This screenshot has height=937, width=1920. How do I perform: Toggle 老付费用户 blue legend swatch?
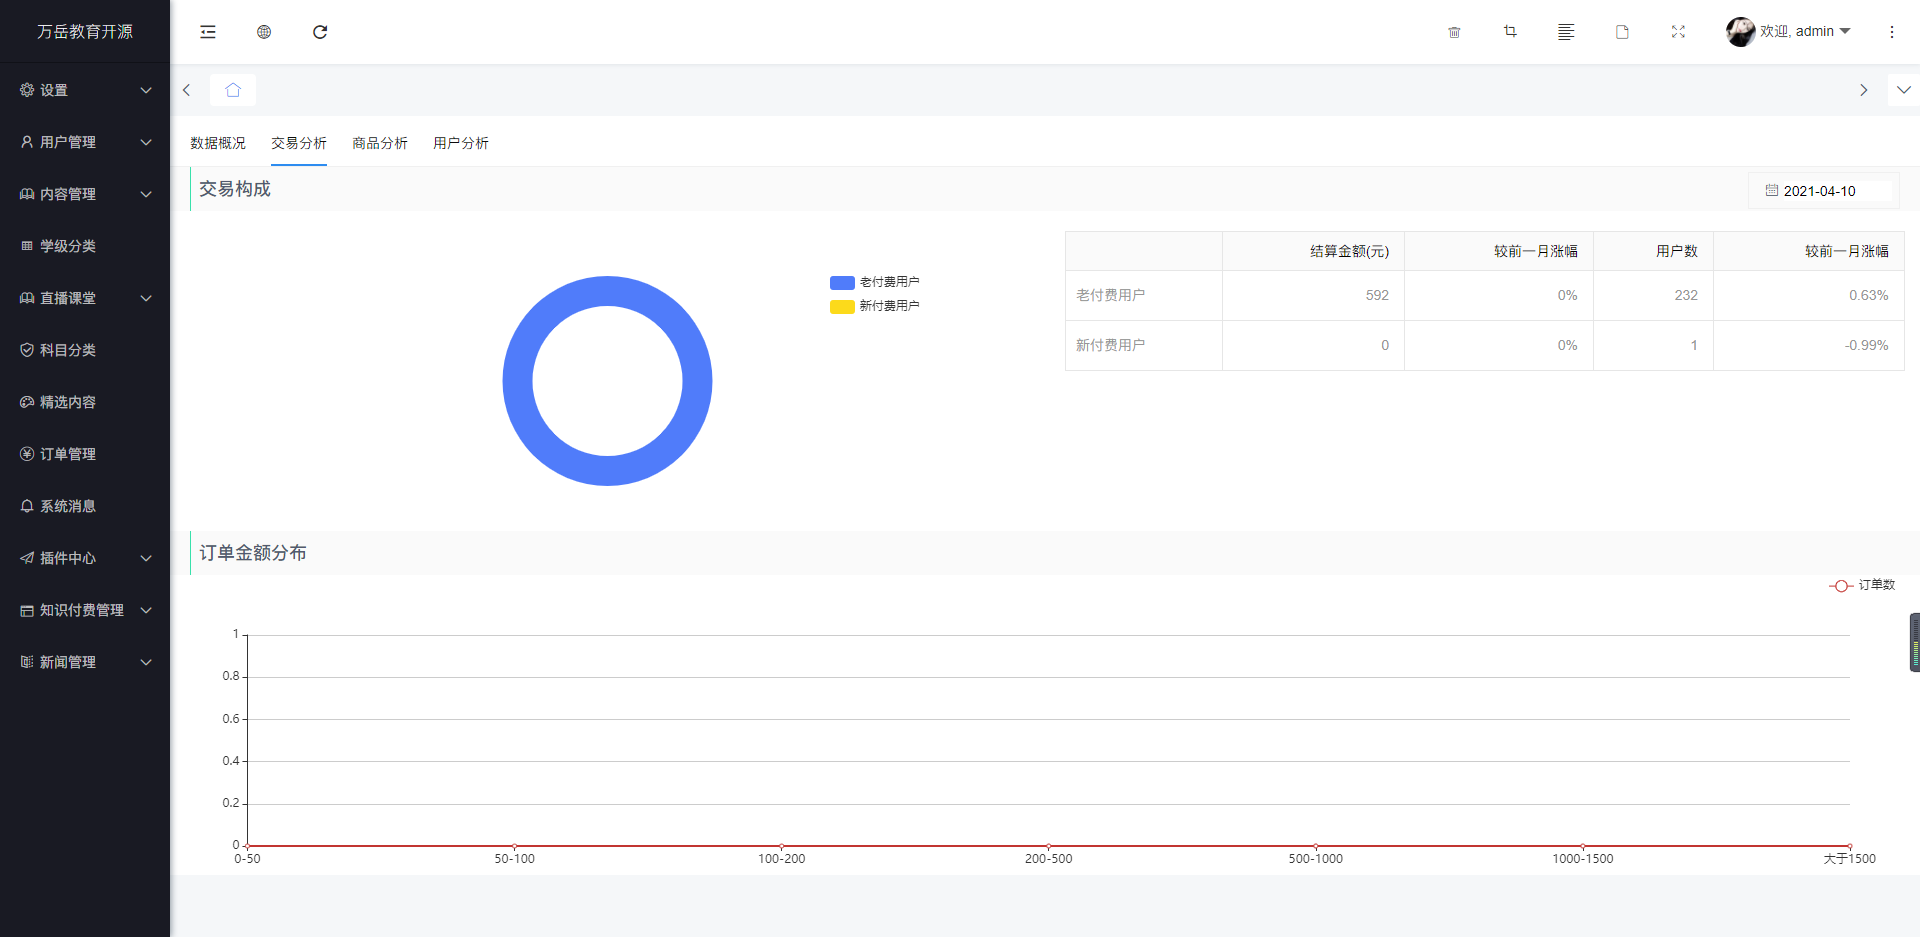(842, 283)
